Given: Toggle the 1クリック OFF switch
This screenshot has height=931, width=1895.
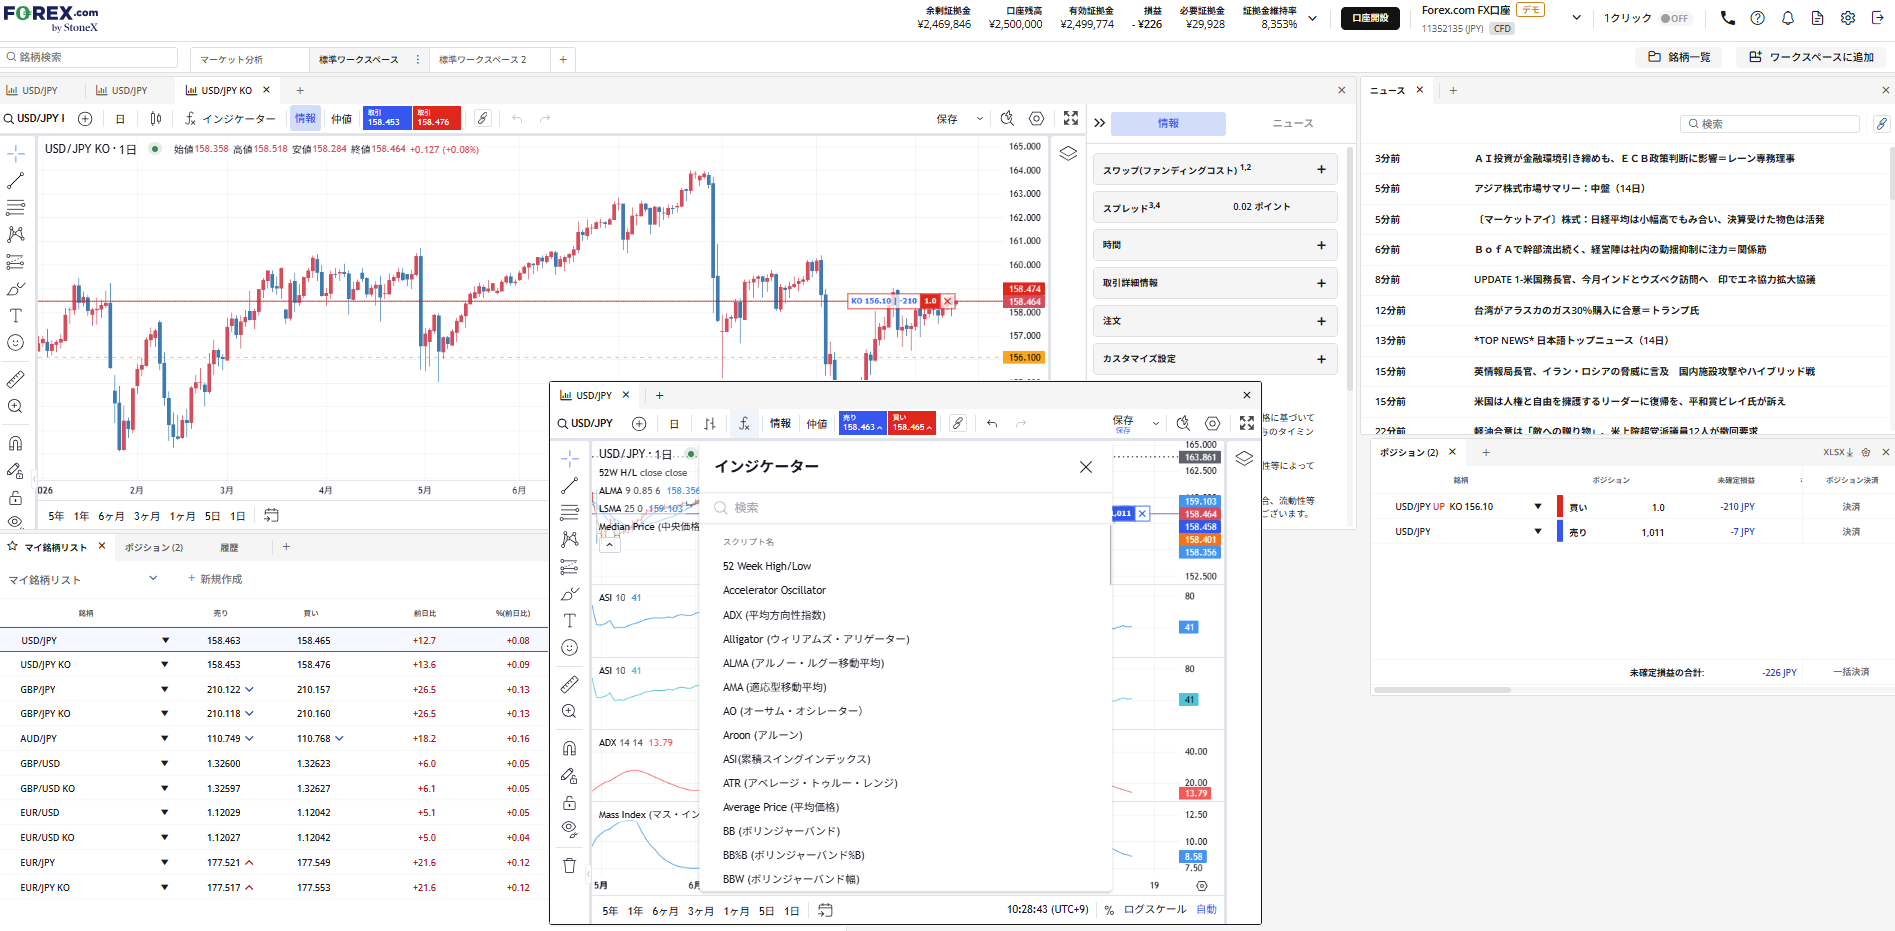Looking at the screenshot, I should tap(1675, 18).
